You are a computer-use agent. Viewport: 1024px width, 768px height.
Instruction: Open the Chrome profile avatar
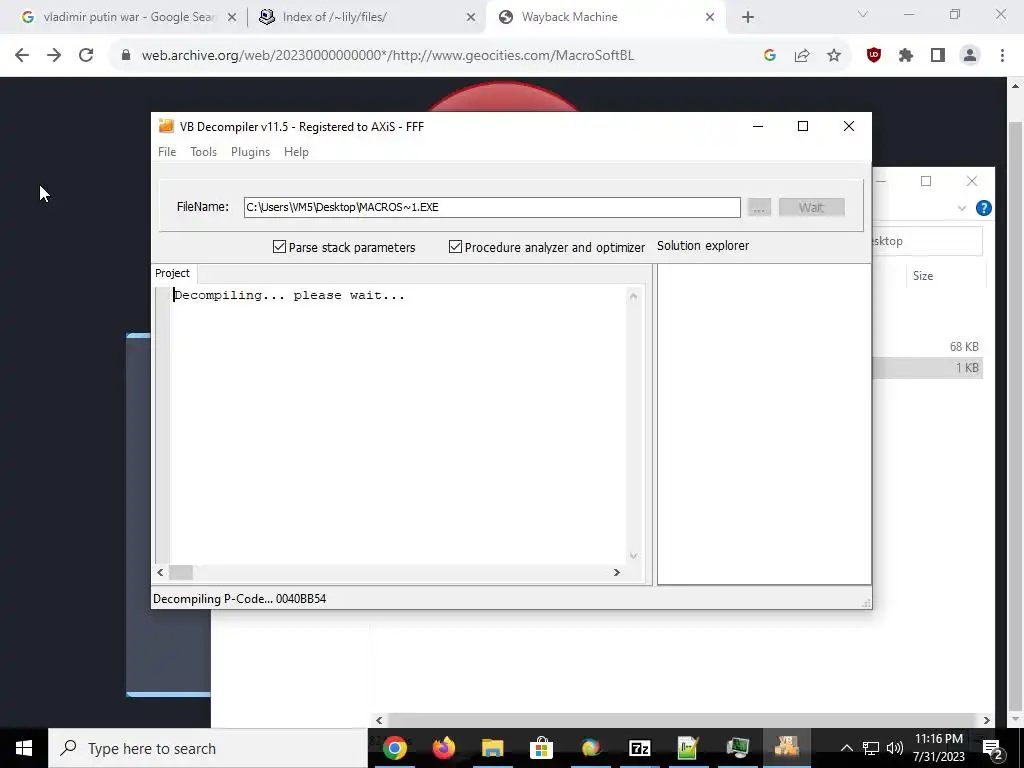tap(970, 56)
